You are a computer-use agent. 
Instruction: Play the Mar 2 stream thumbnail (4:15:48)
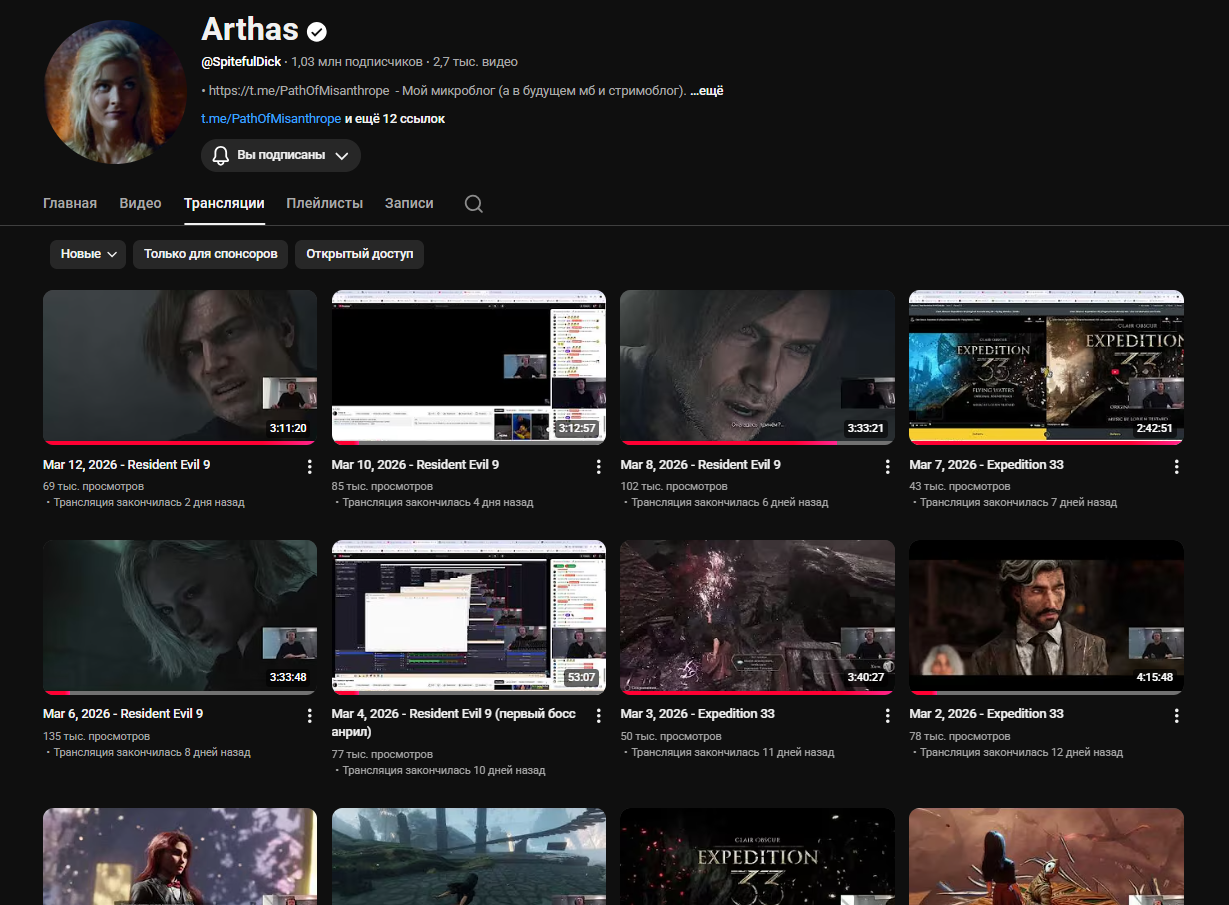[x=1046, y=617]
